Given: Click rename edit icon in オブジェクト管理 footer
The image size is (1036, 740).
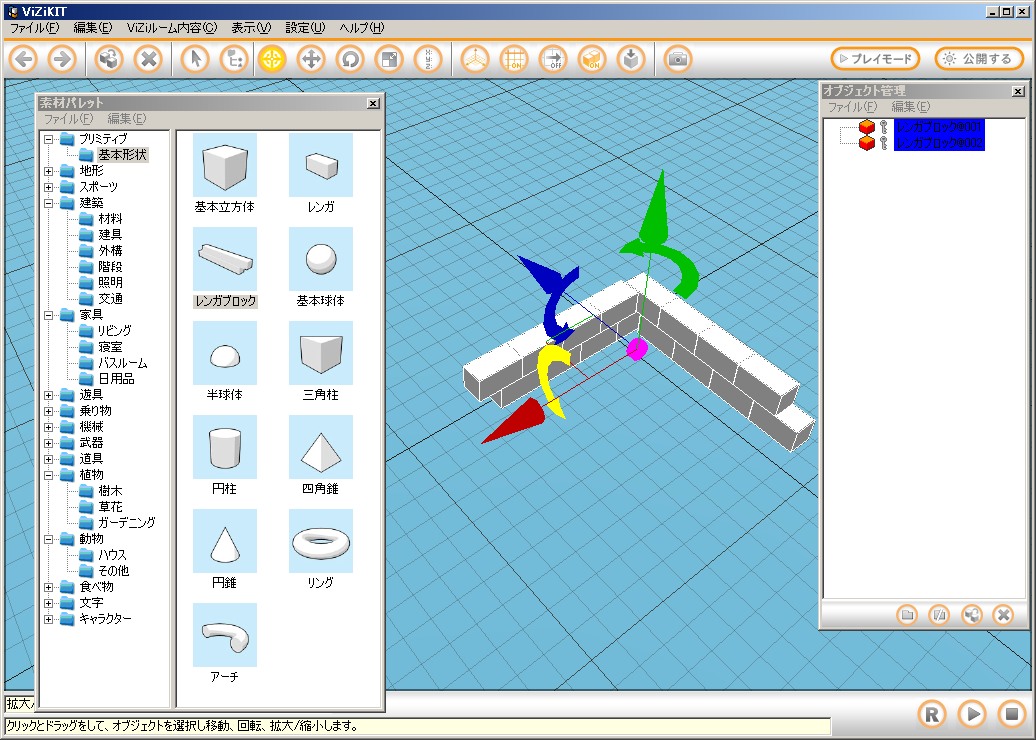Looking at the screenshot, I should [x=939, y=615].
